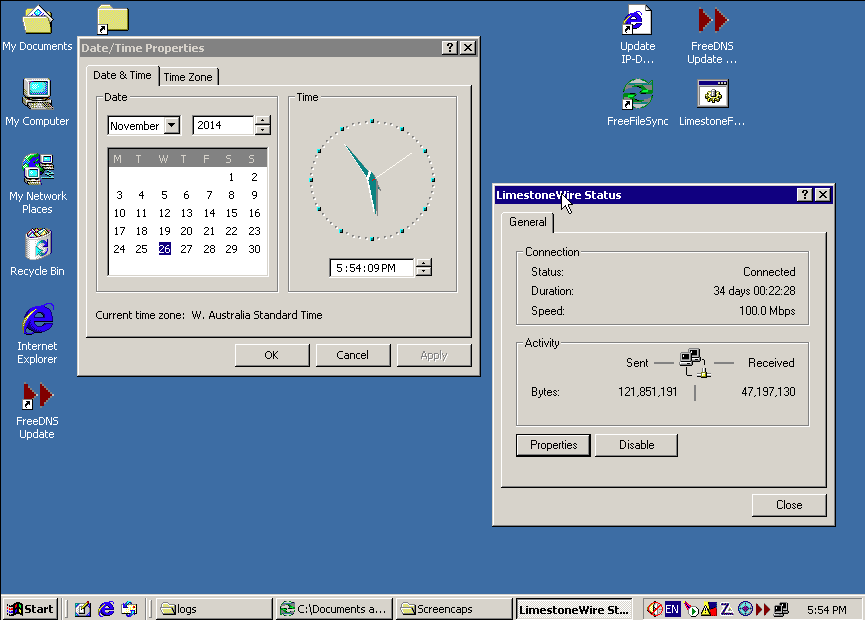Launch Internet Explorer from quick launch
The image size is (865, 620).
[x=106, y=609]
